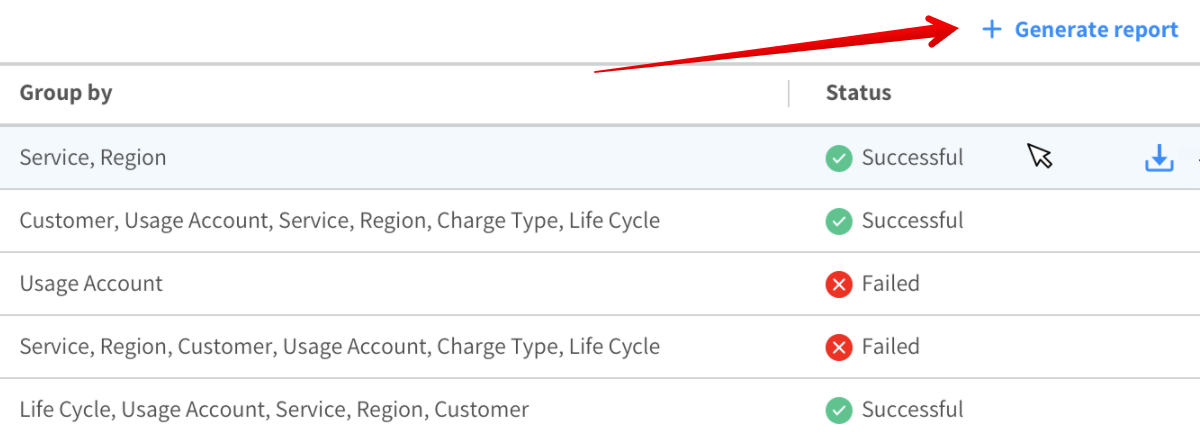Sort by the Status column header
This screenshot has height=434, width=1200.
tap(858, 94)
